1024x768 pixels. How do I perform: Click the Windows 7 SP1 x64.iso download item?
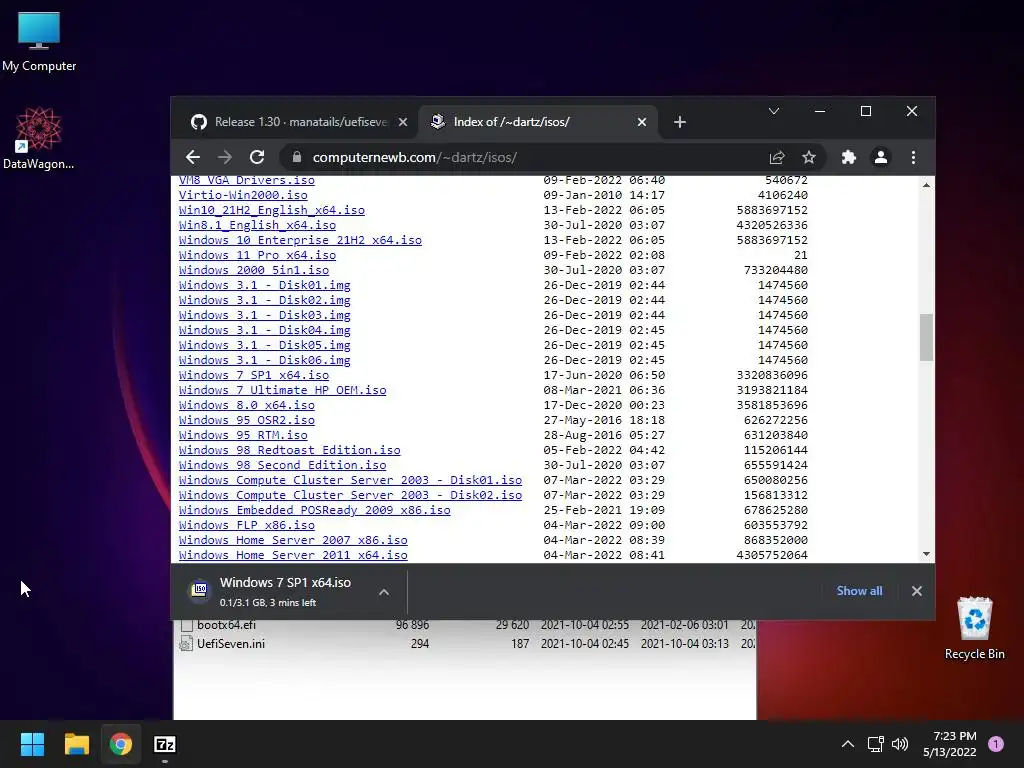[285, 591]
